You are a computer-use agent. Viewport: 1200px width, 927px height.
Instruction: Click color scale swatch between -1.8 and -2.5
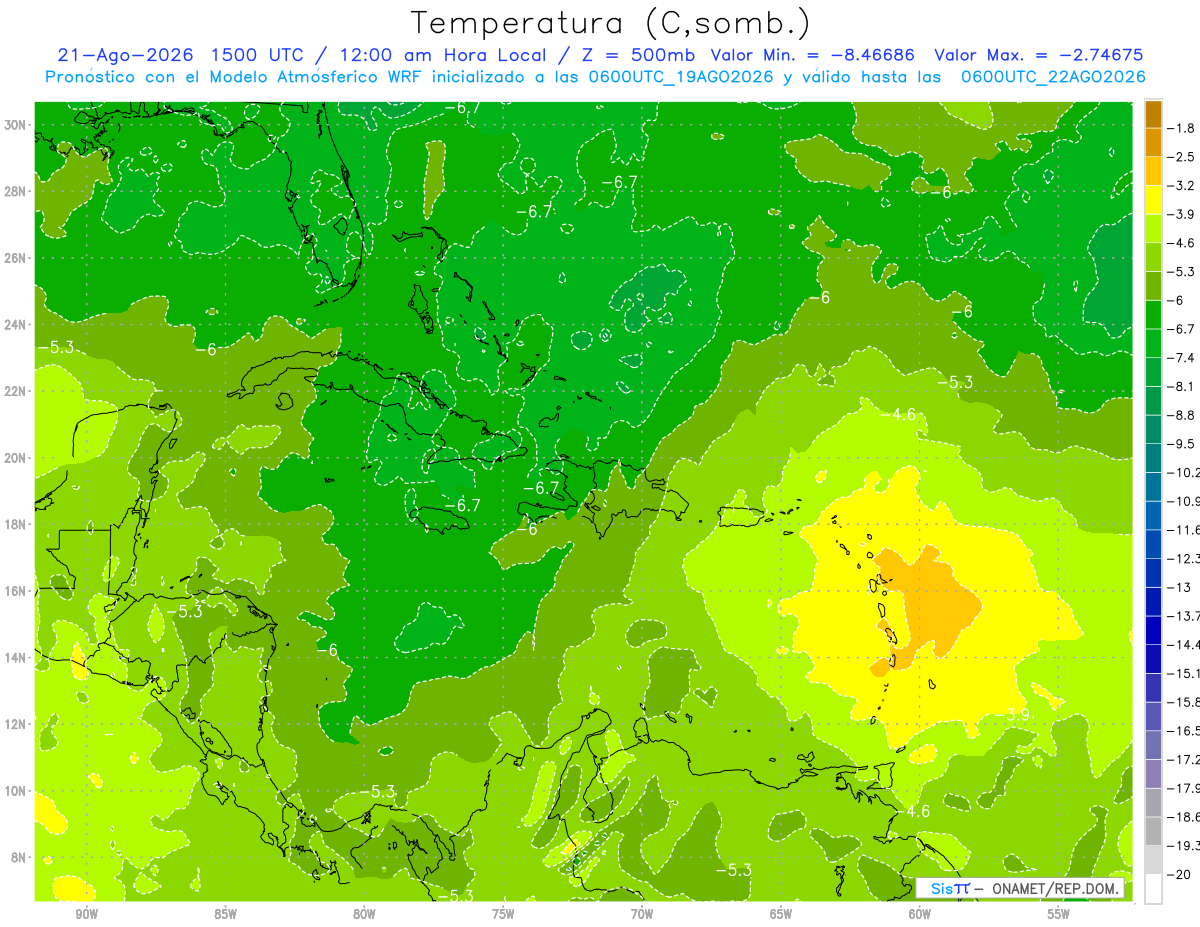1153,142
